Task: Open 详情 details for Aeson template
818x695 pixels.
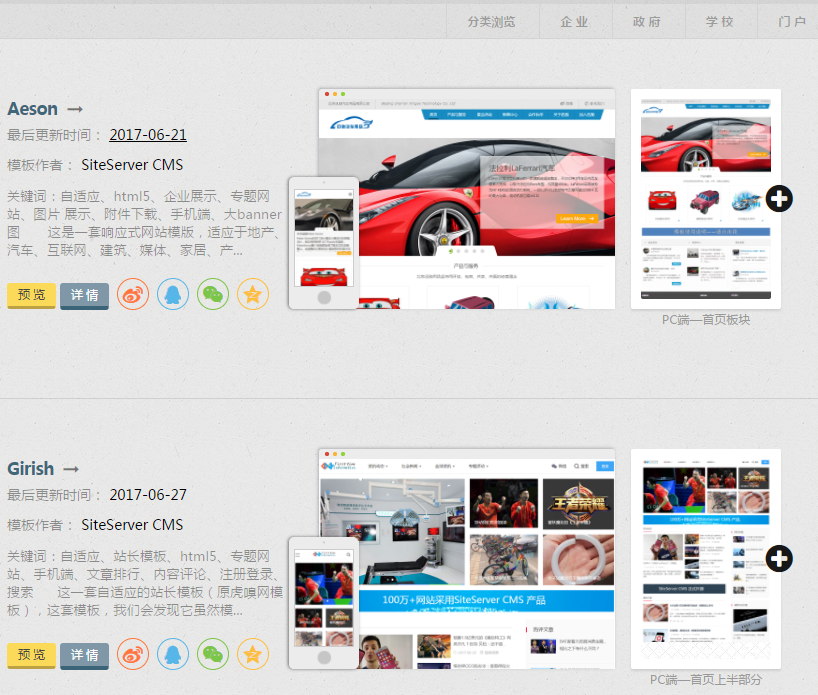Action: [84, 295]
